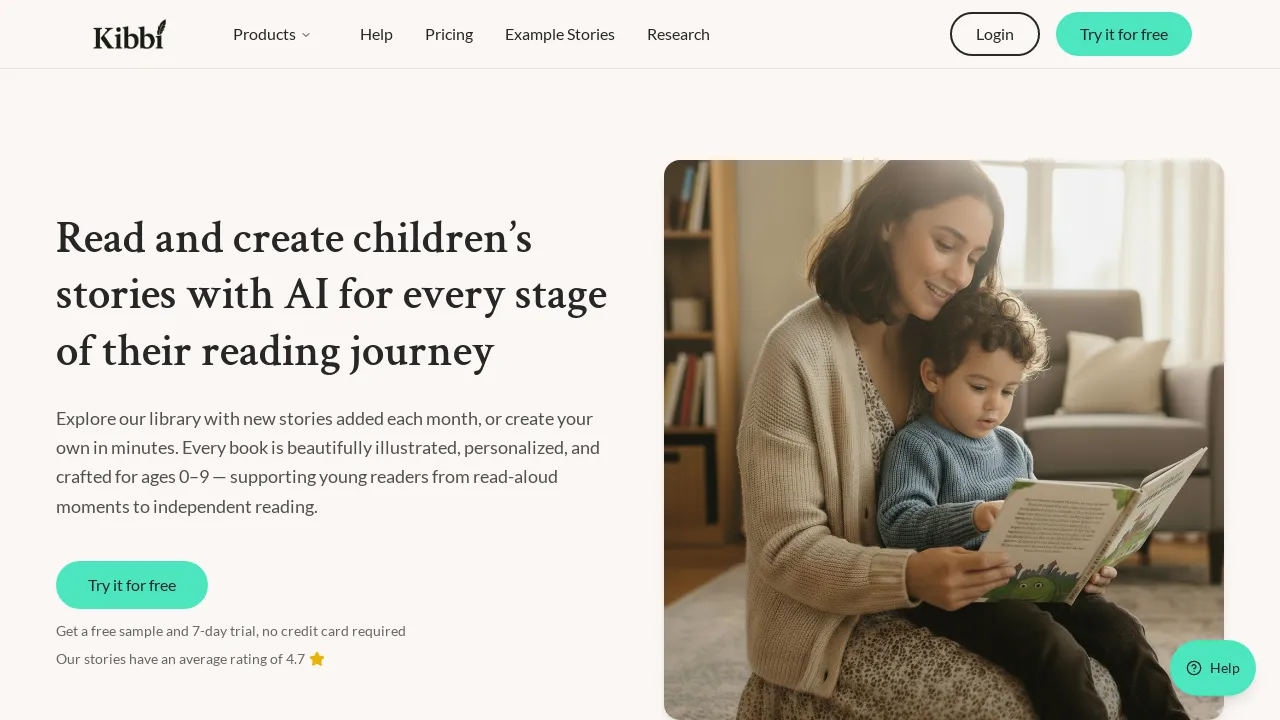
Task: Click the quill feather above Kibbi's letter i
Action: click(x=160, y=26)
